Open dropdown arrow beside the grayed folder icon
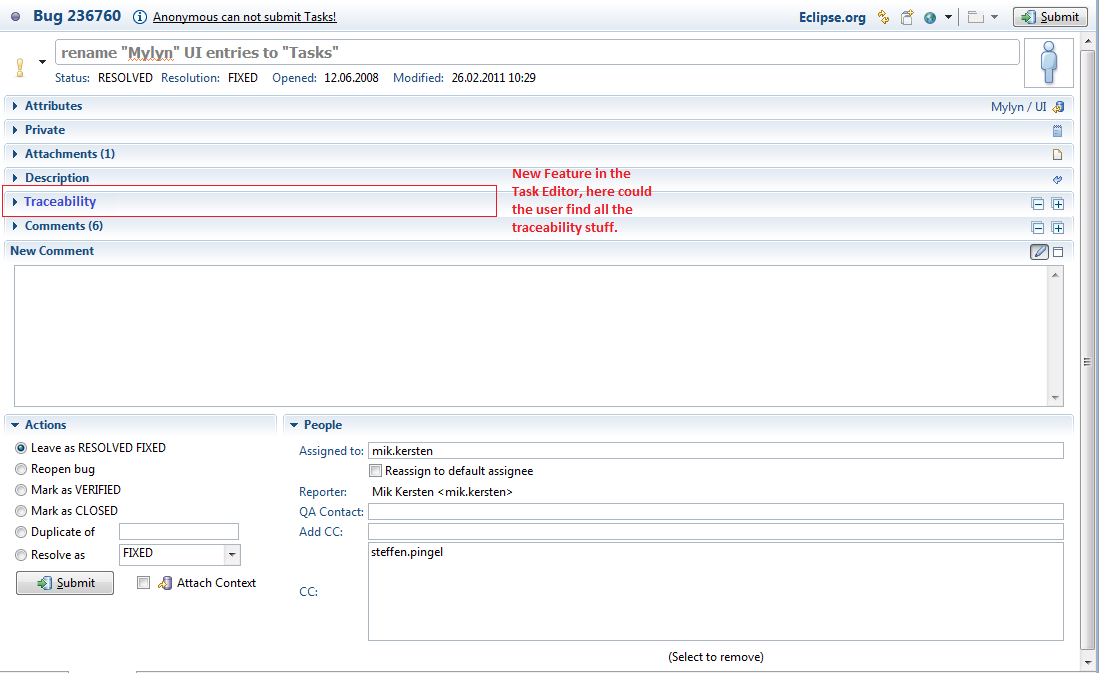The height and width of the screenshot is (673, 1101). [994, 17]
